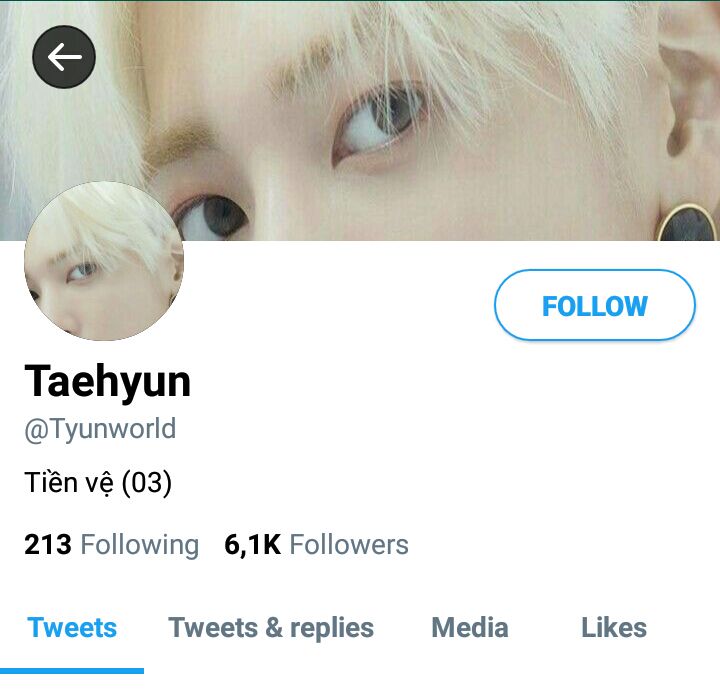720x690 pixels.
Task: Tap the 6,1K follower count number
Action: click(253, 545)
